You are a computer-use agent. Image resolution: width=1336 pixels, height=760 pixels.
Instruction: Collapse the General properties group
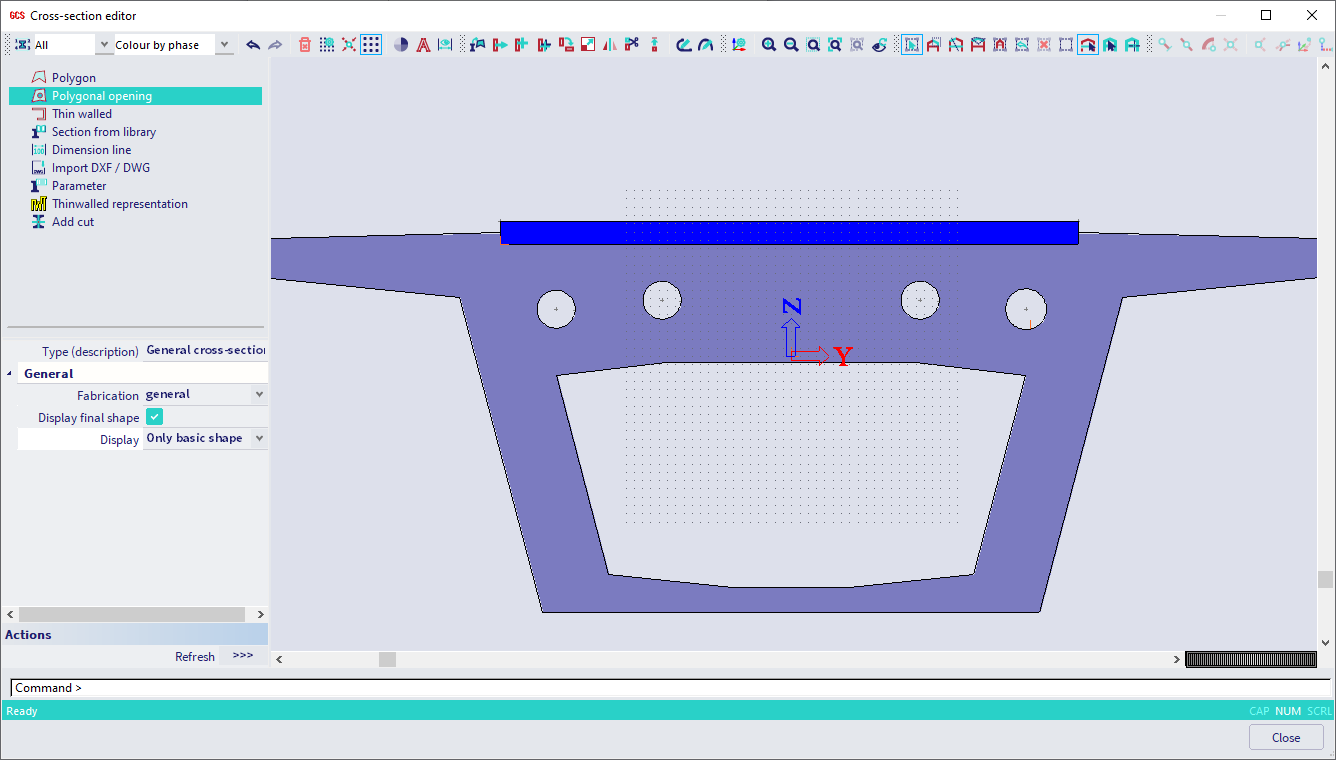(10, 374)
